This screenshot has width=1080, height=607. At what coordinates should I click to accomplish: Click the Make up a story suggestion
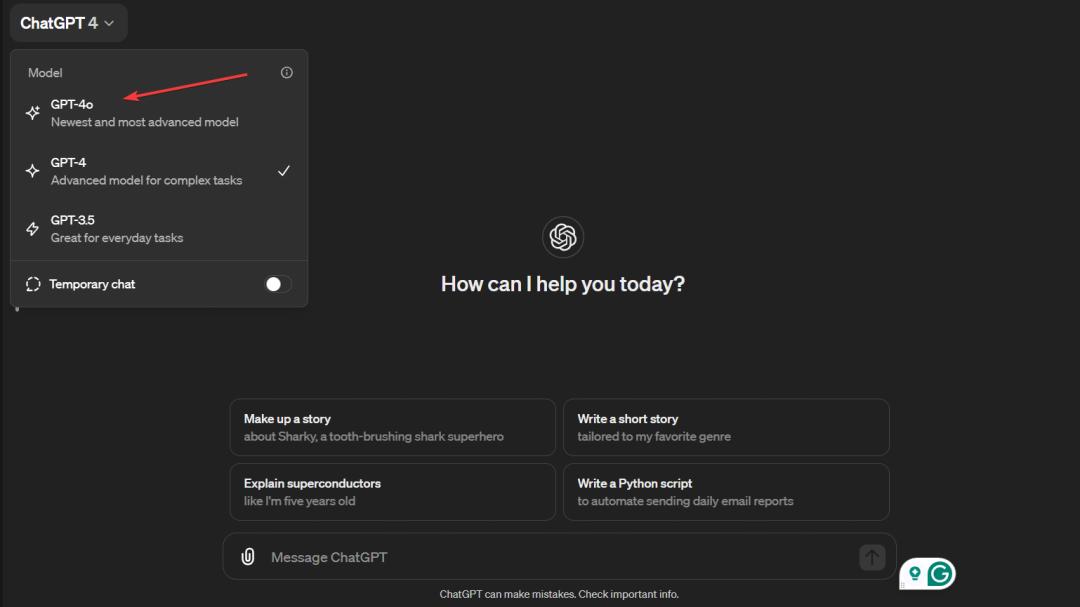click(392, 427)
